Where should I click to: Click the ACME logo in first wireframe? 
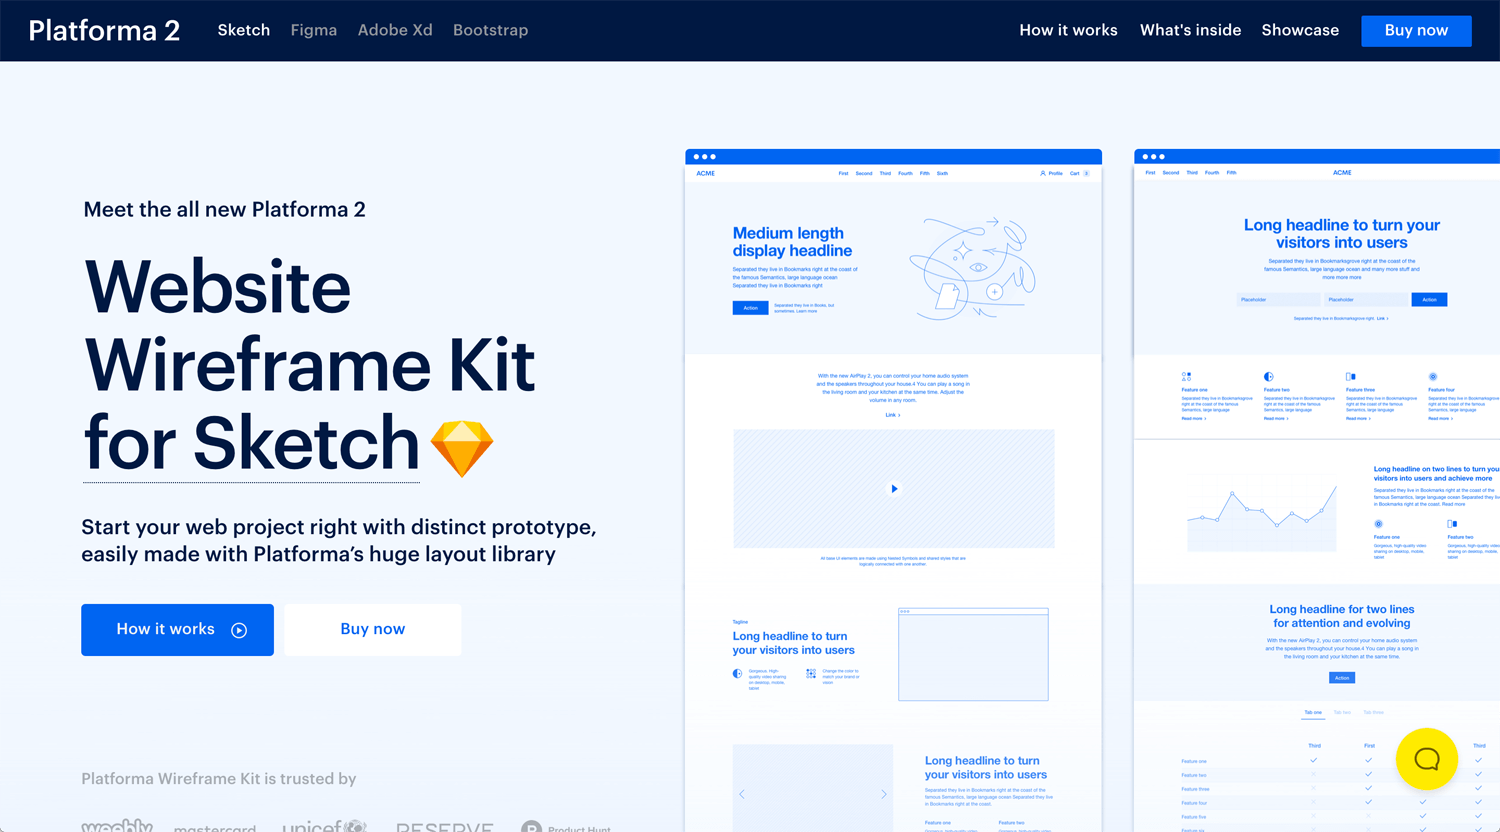[x=706, y=174]
